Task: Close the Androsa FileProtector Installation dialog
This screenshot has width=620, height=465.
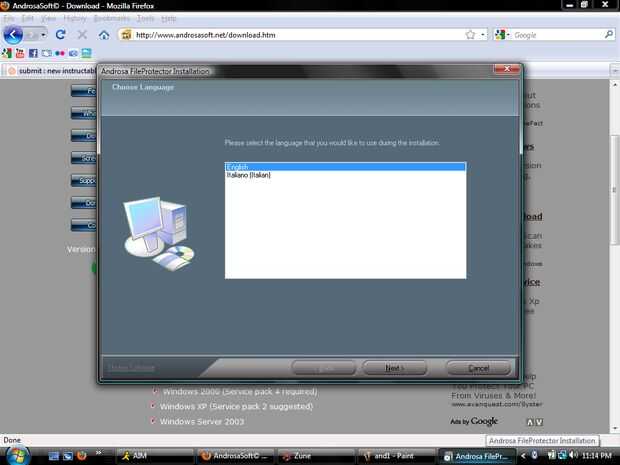Action: pos(507,69)
